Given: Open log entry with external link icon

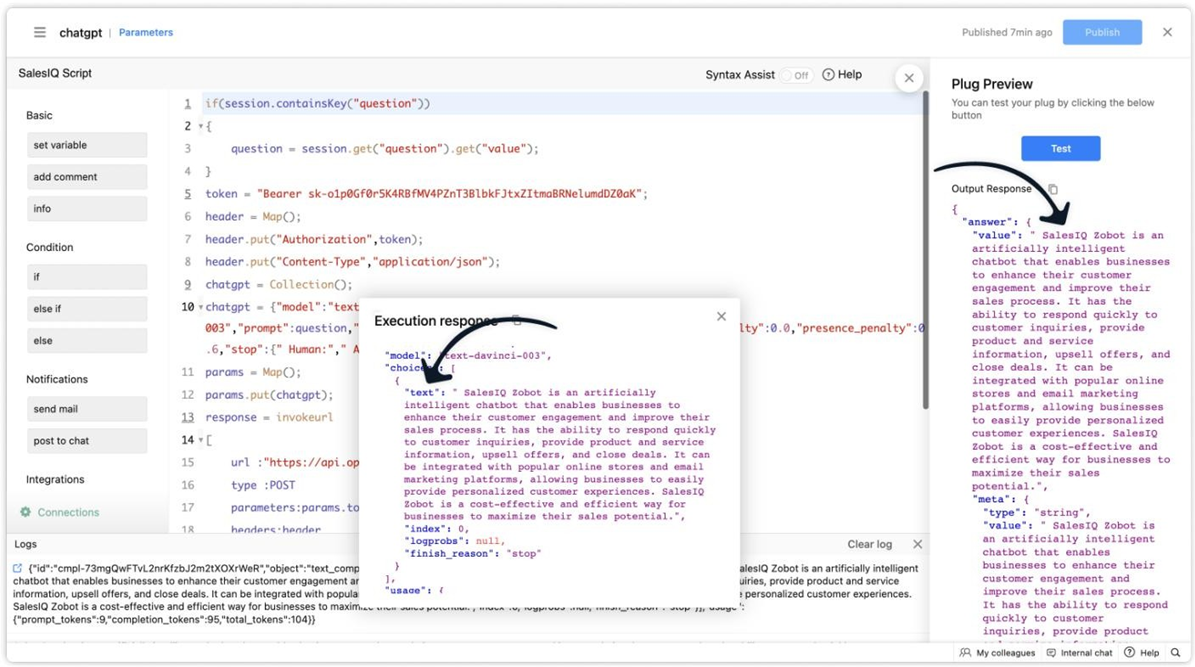Looking at the screenshot, I should 18,568.
